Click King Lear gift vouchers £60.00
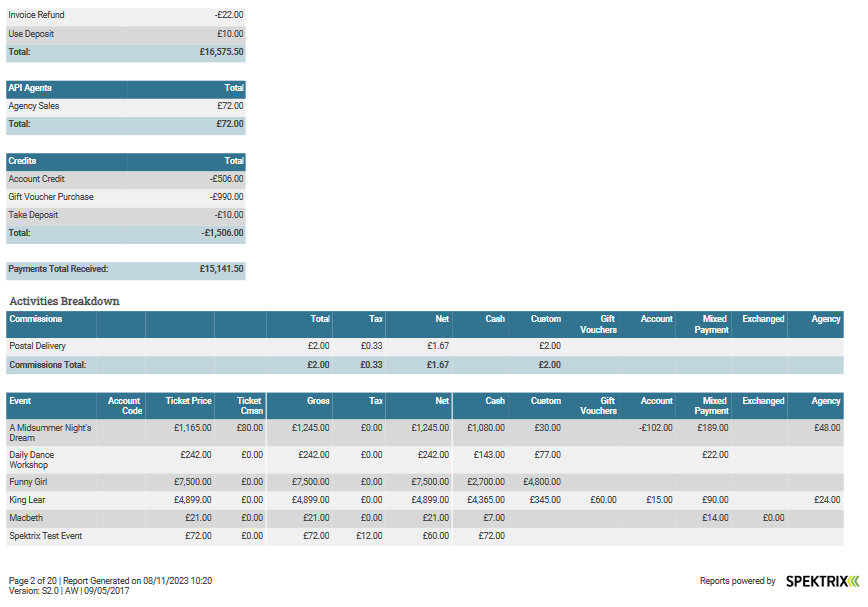This screenshot has height=607, width=868. click(x=603, y=500)
